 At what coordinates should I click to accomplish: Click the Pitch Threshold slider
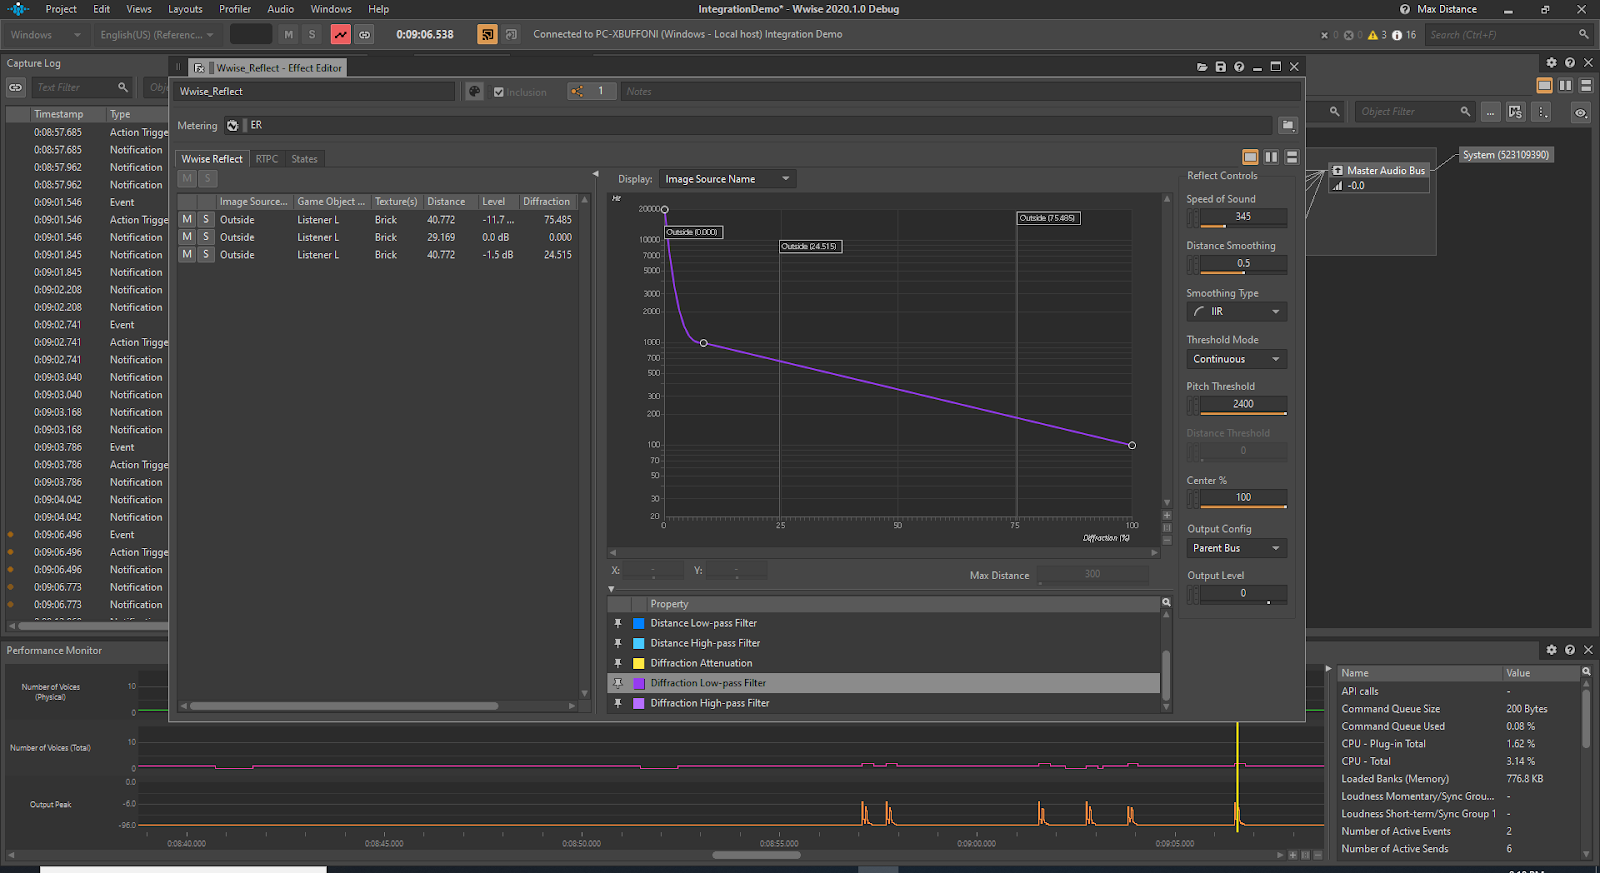(1243, 405)
